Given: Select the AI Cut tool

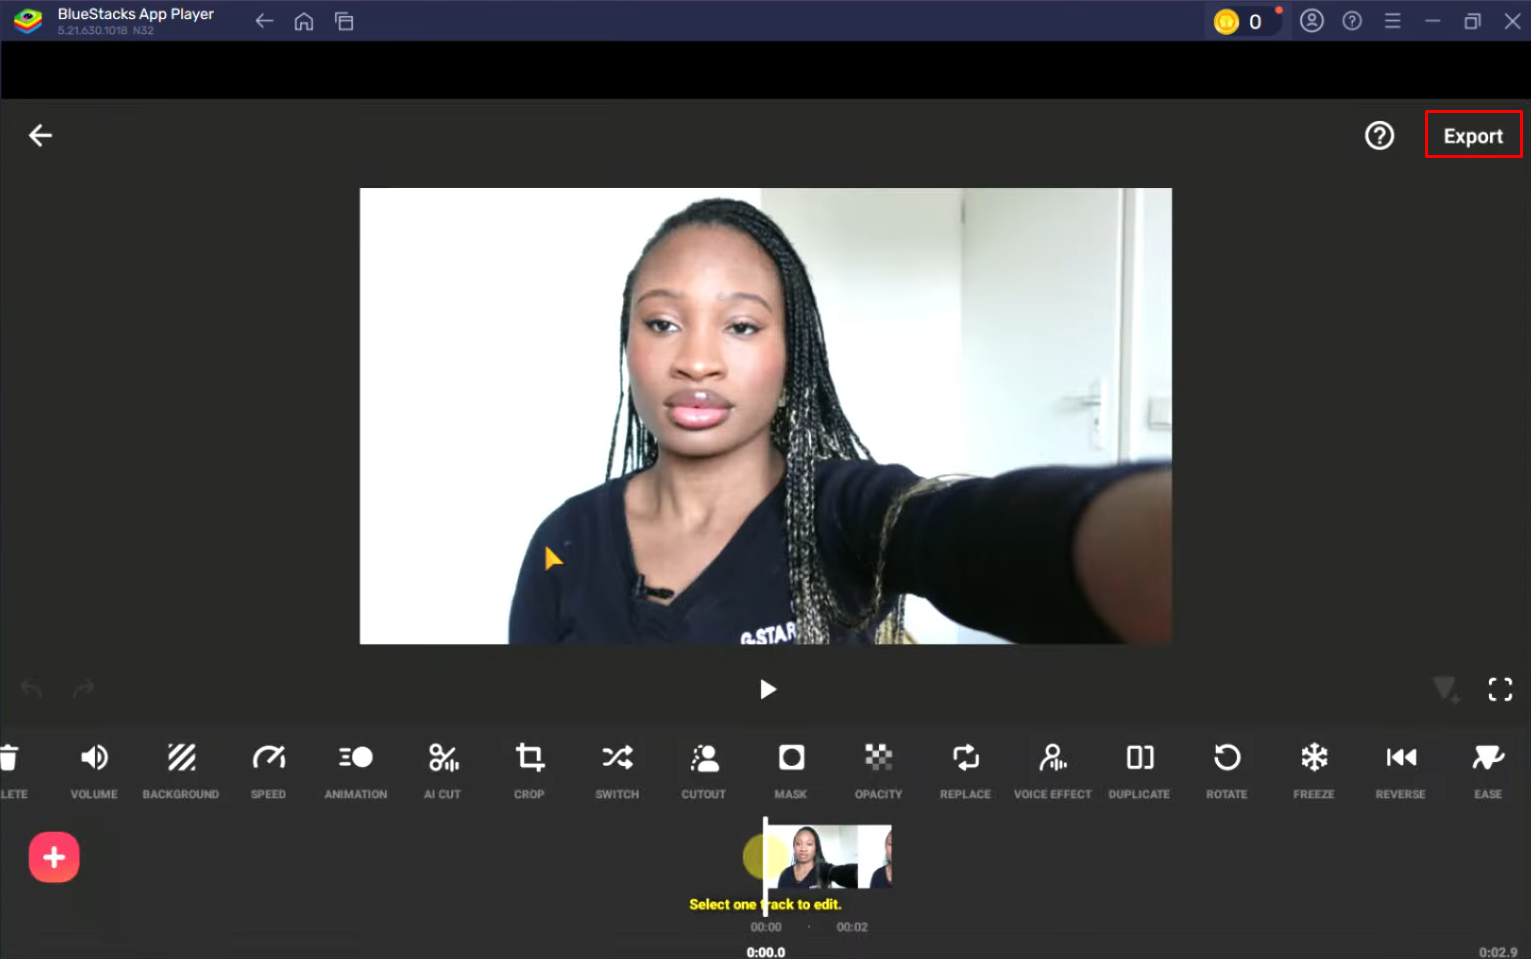Looking at the screenshot, I should 442,770.
